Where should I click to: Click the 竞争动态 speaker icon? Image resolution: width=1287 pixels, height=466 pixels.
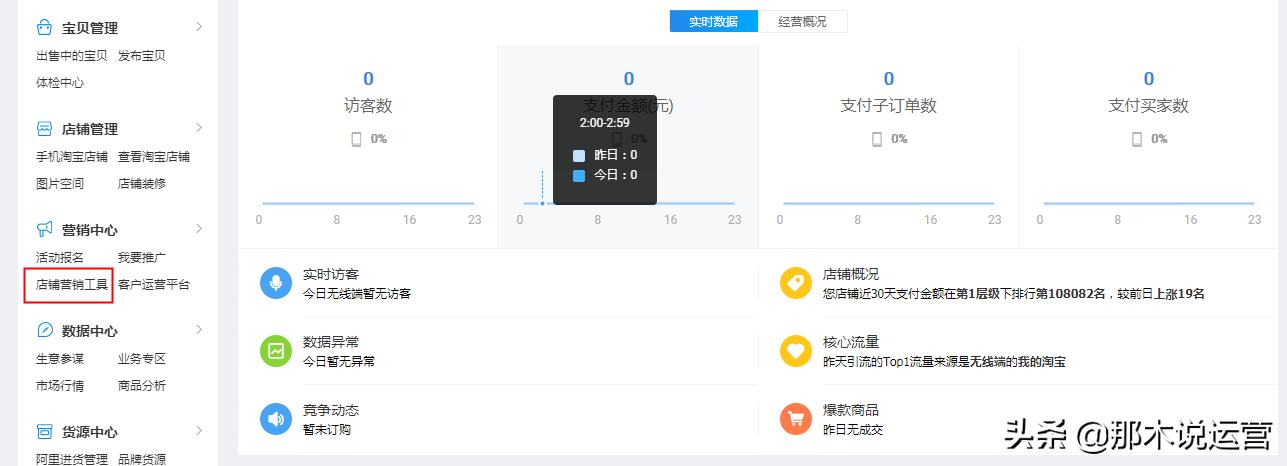(x=276, y=419)
